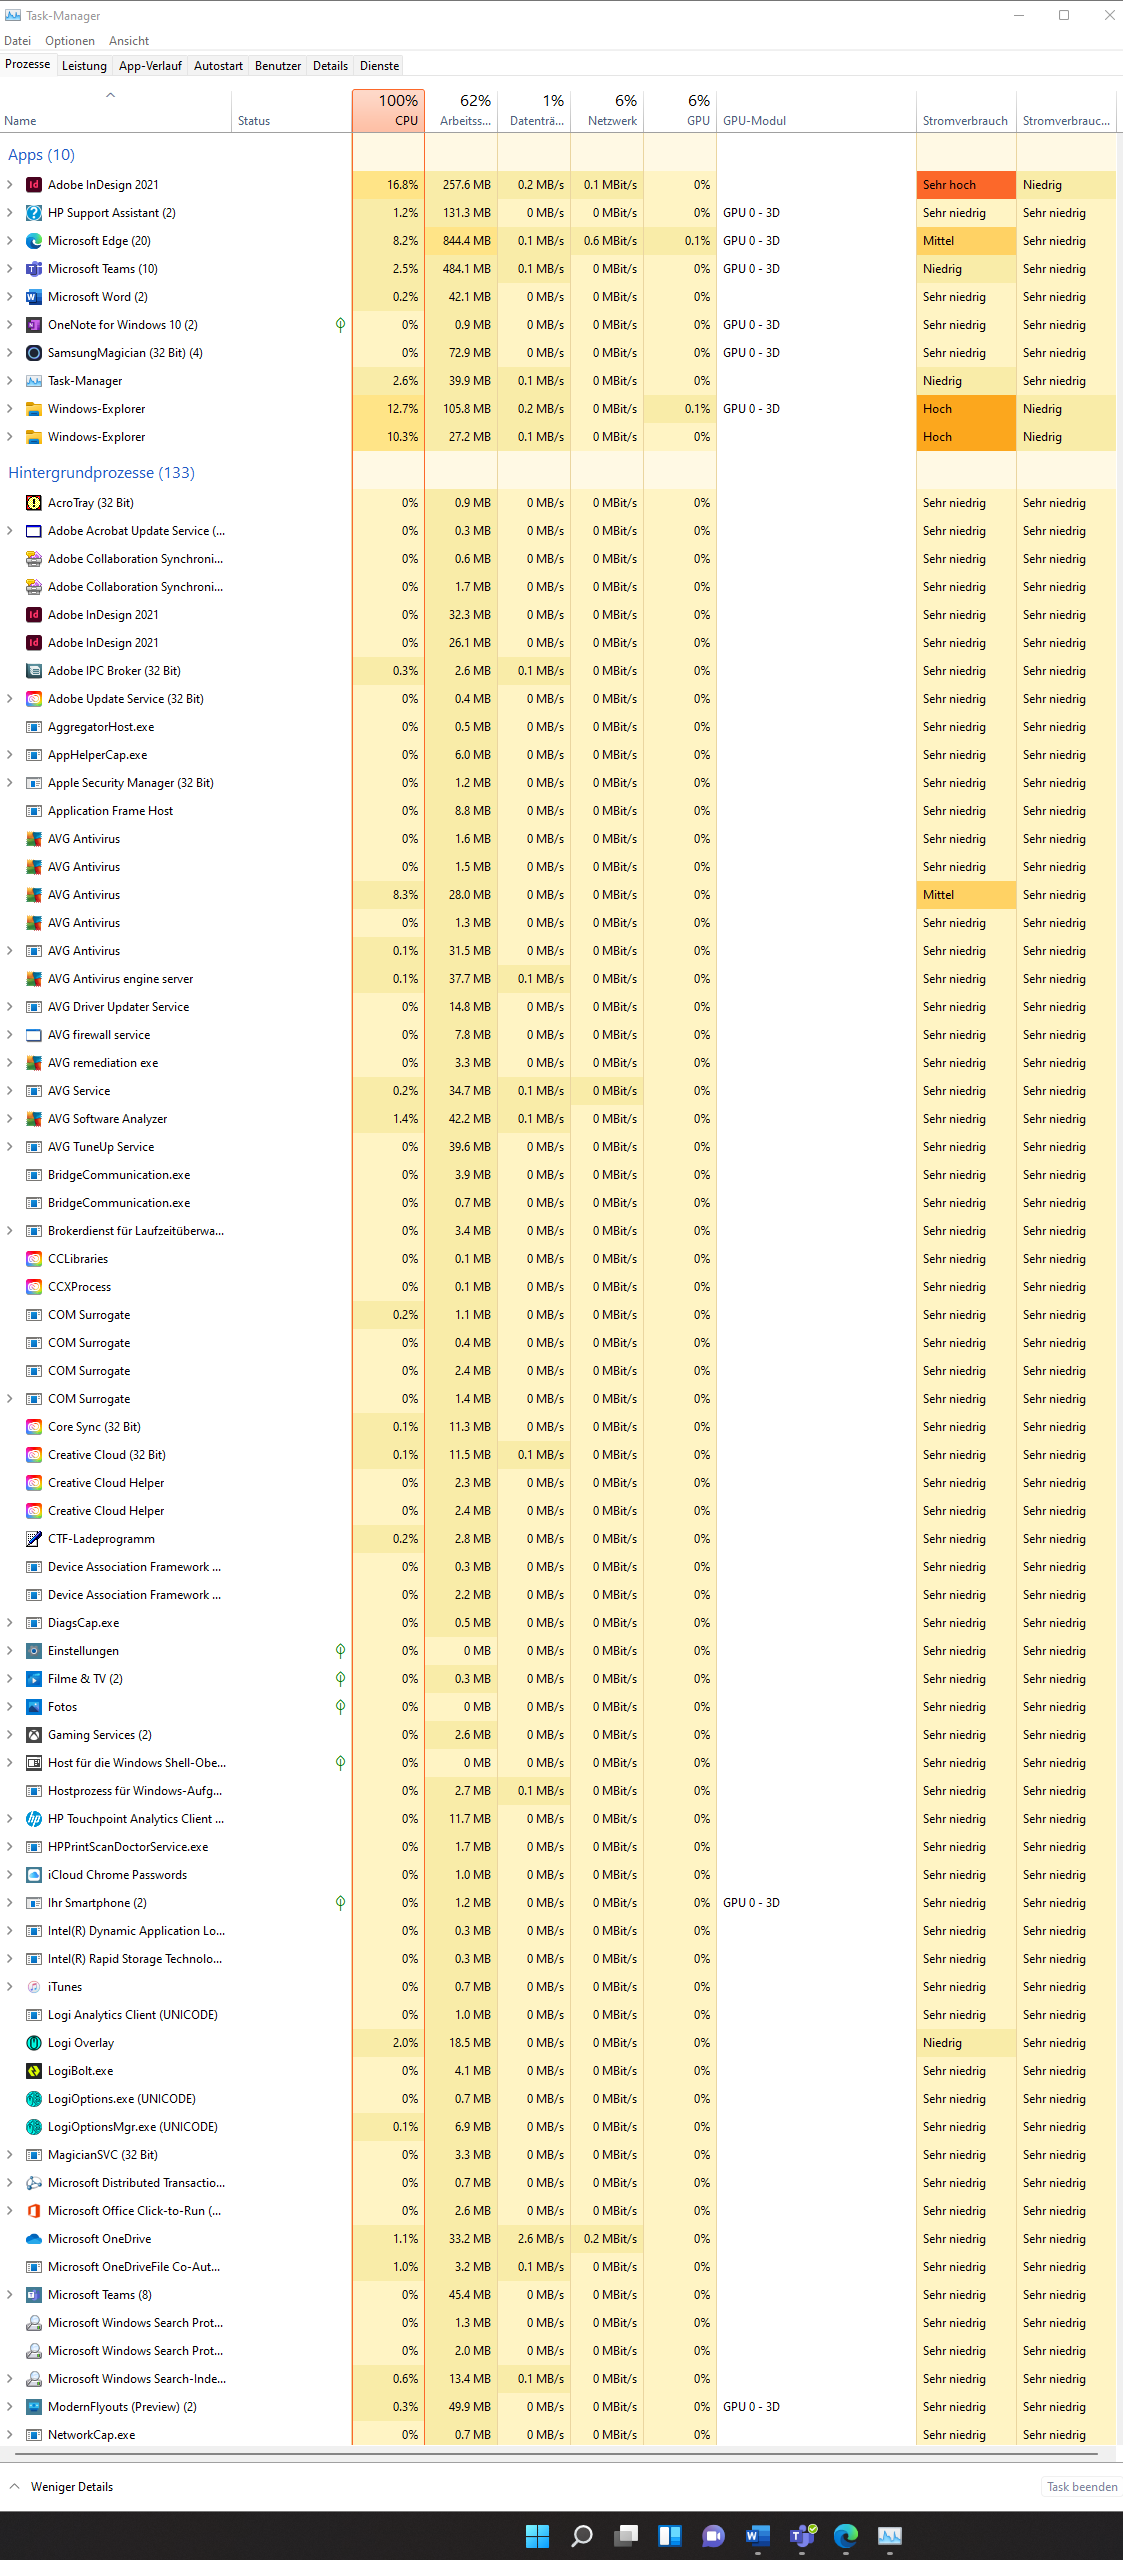Viewport: 1123px width, 2560px height.
Task: Select the Application Frame Host row
Action: [560, 811]
